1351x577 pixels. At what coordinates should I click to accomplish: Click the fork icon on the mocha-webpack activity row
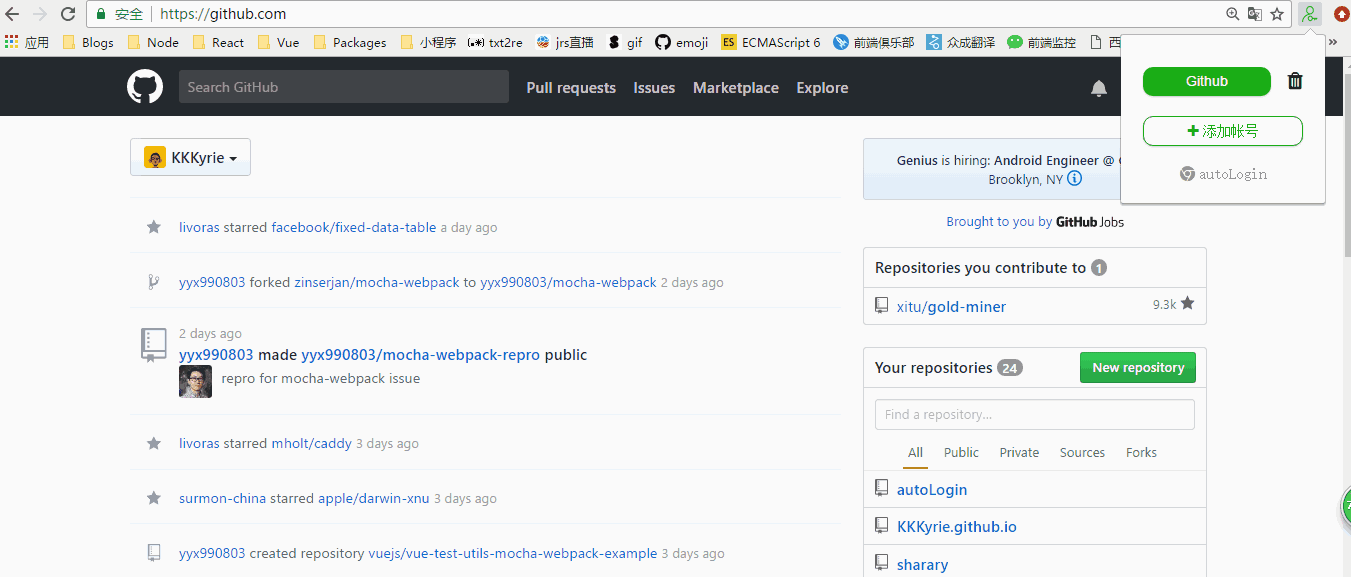(x=153, y=282)
